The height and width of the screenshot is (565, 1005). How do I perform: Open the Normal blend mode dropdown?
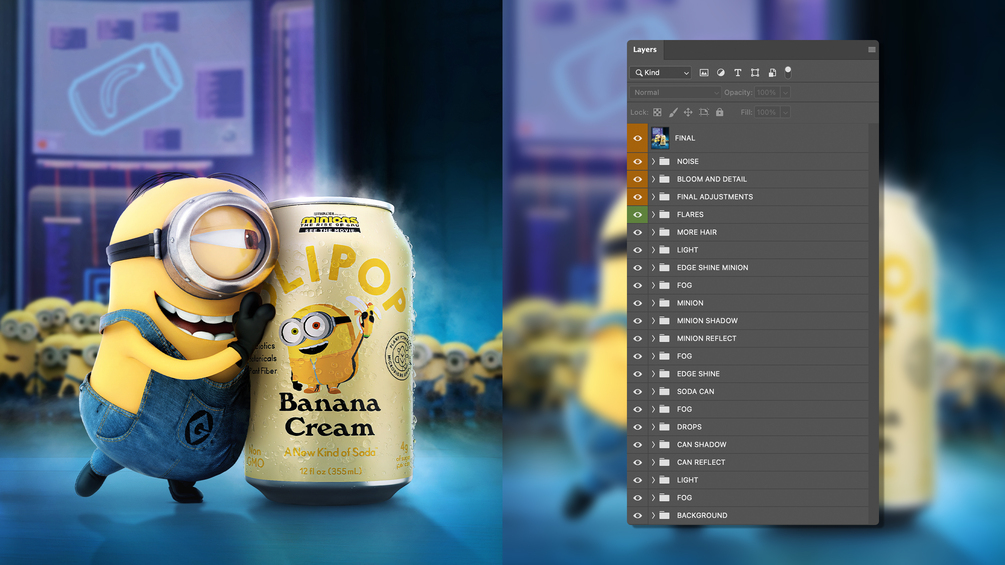676,92
